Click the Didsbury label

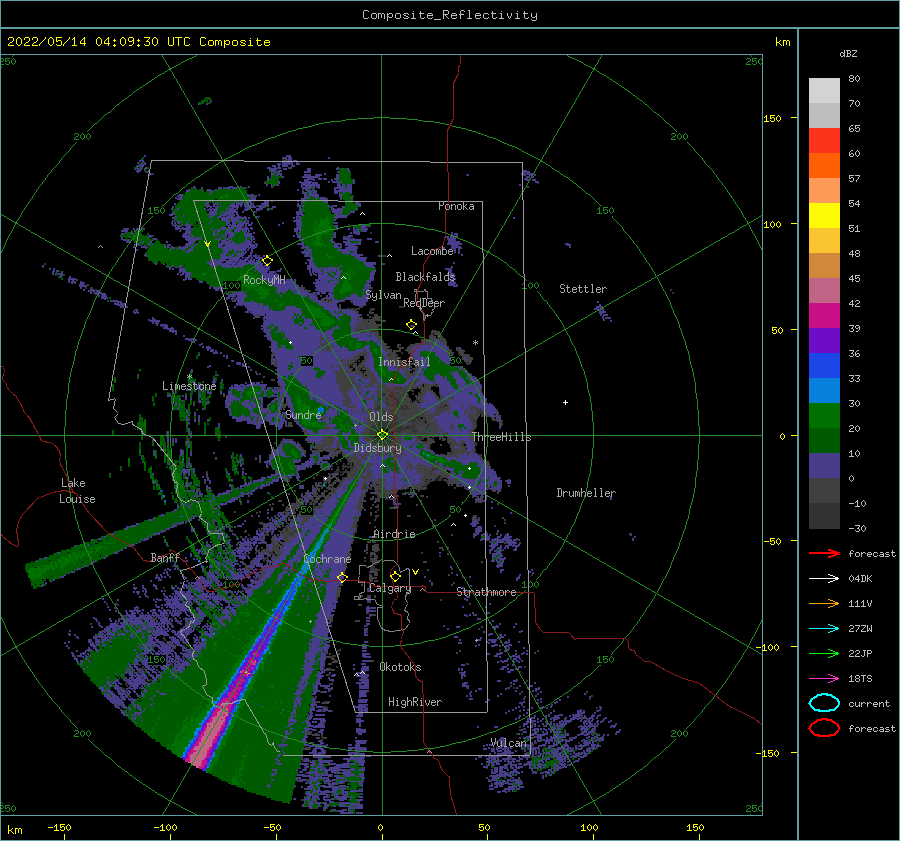click(x=377, y=448)
